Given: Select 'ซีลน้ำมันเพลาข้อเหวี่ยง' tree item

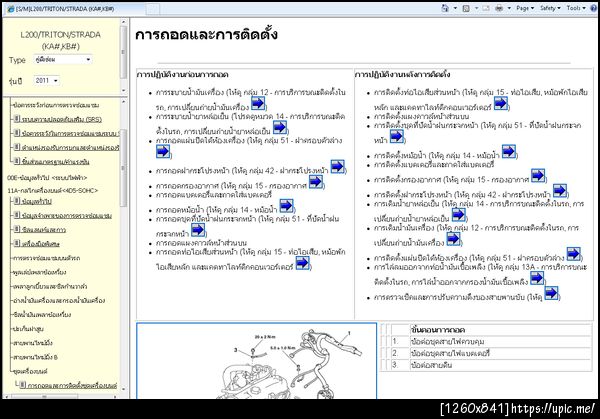Looking at the screenshot, I should point(42,315).
